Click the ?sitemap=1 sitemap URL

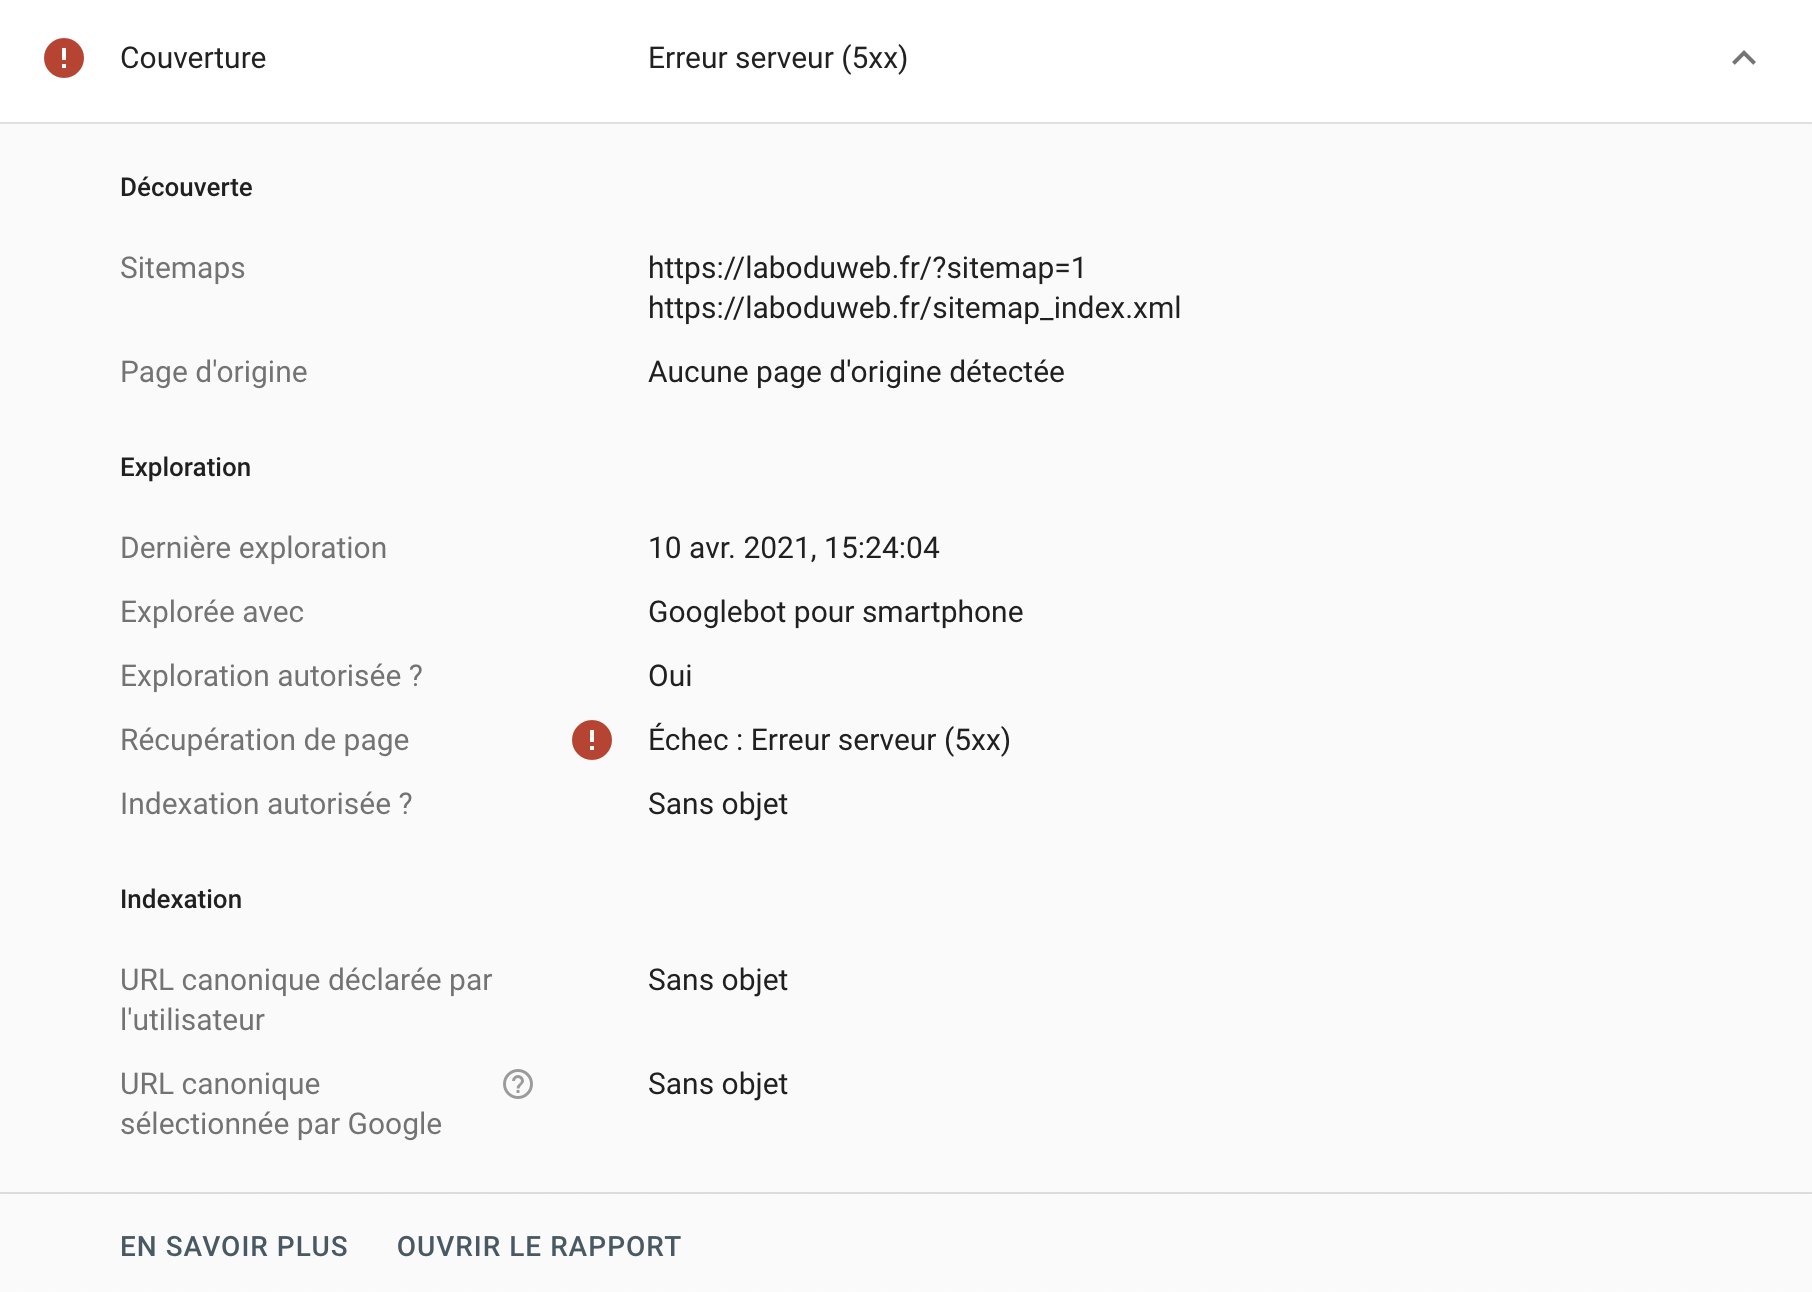click(x=866, y=268)
